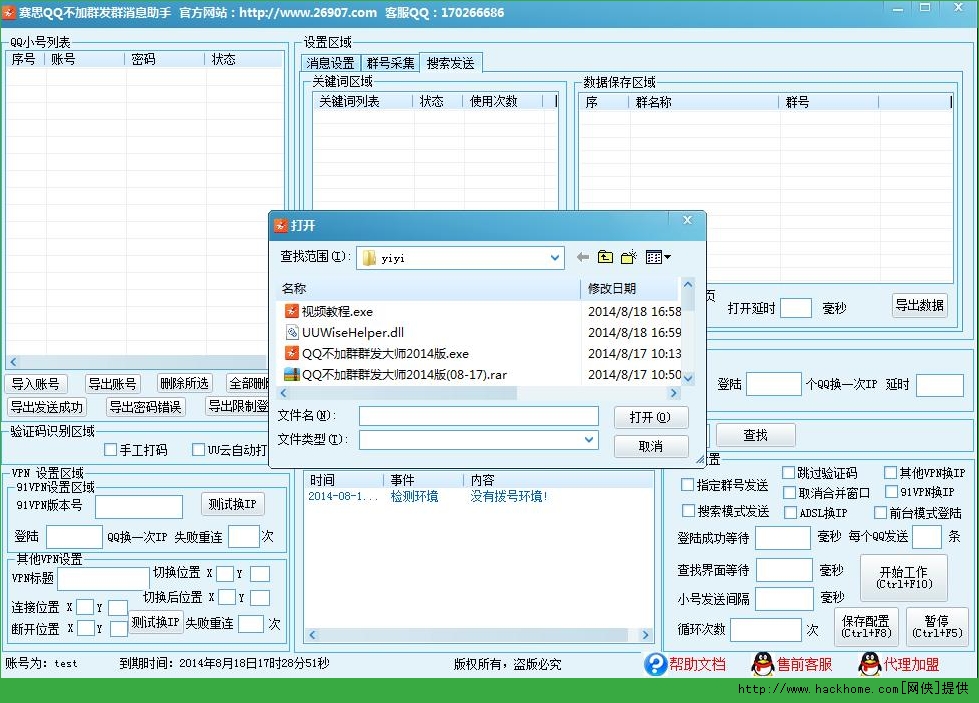Open the 查找范围 yiyi folder dropdown
The width and height of the screenshot is (979, 703).
point(556,257)
